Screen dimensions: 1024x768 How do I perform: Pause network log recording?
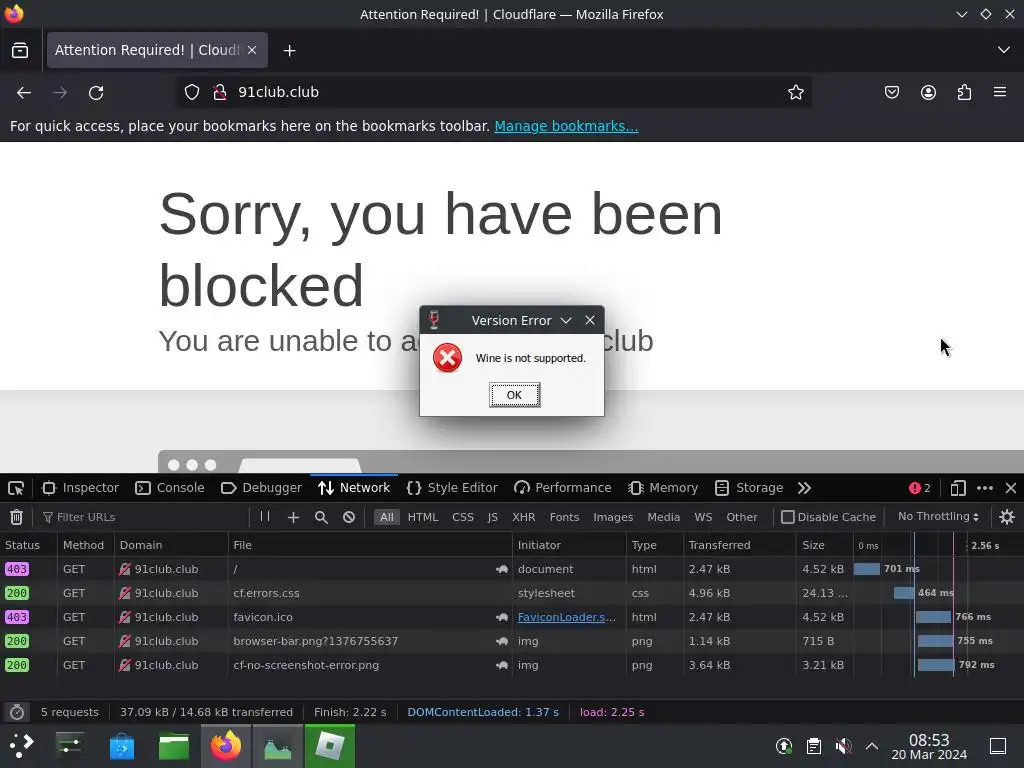264,517
